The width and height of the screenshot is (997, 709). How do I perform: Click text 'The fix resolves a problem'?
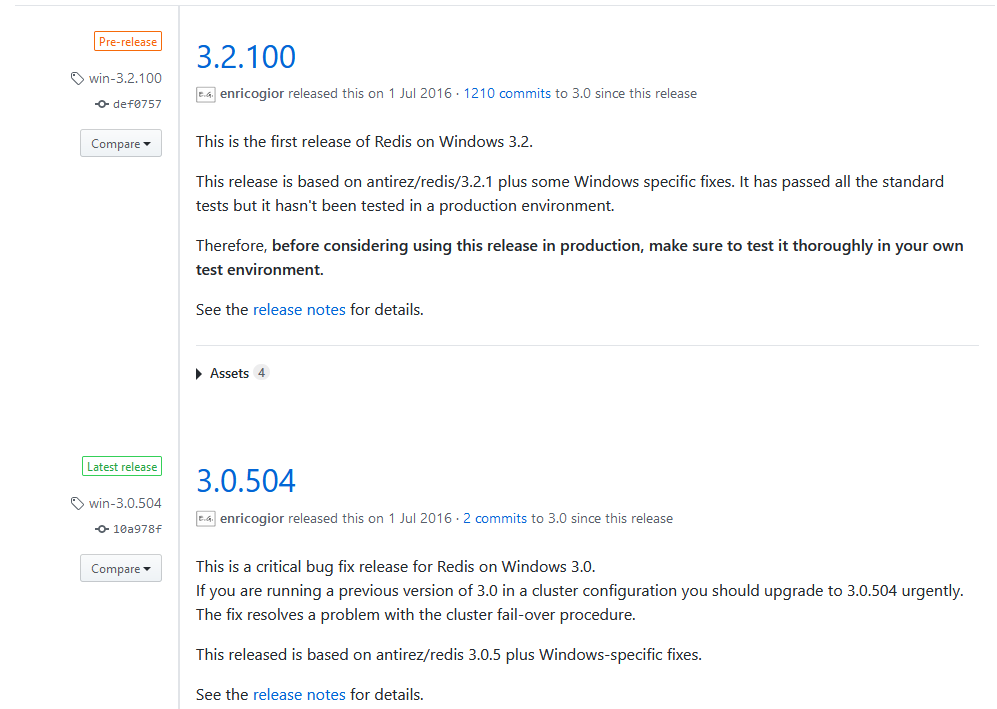click(x=288, y=615)
